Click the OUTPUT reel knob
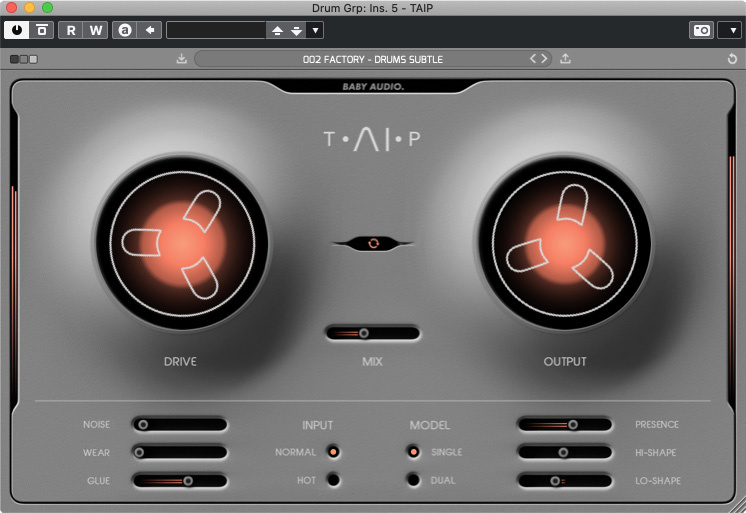 pyautogui.click(x=565, y=243)
